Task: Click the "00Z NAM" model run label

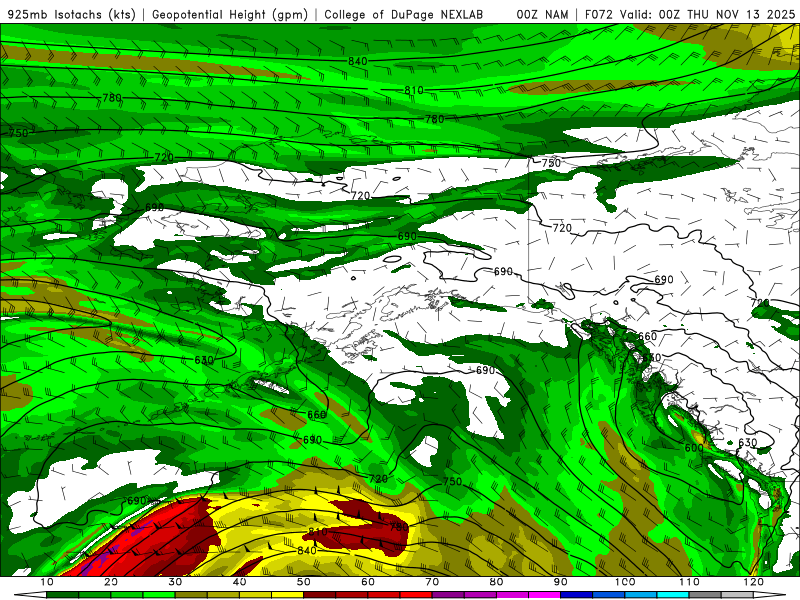Action: point(542,15)
